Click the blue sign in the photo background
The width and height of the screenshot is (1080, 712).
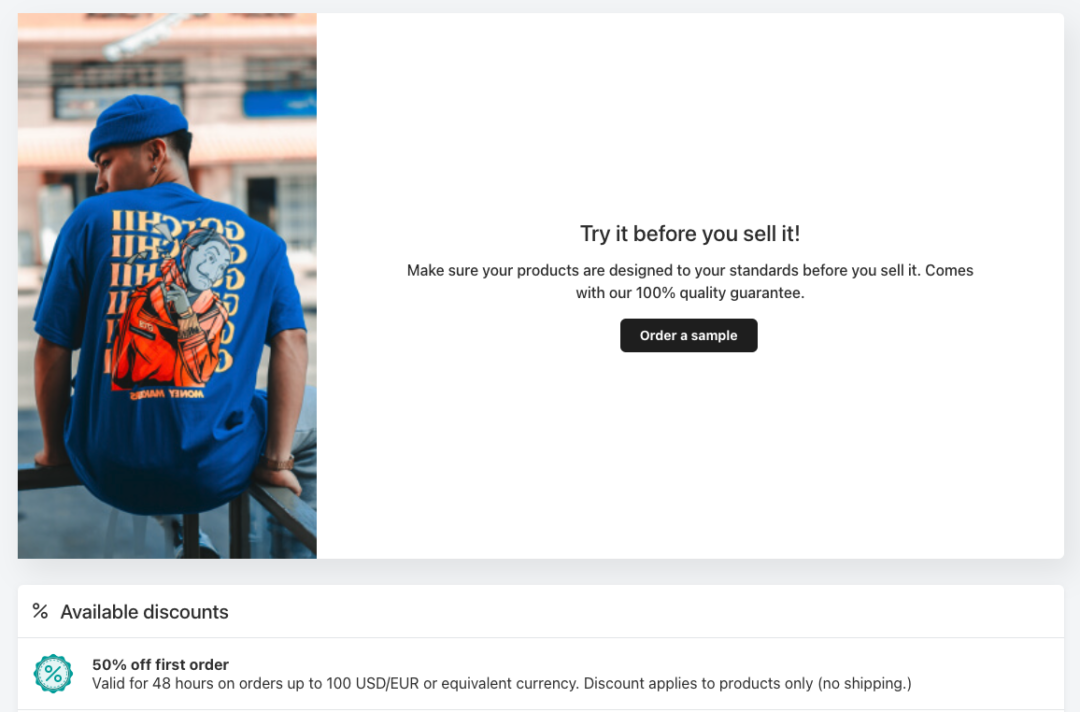[279, 102]
